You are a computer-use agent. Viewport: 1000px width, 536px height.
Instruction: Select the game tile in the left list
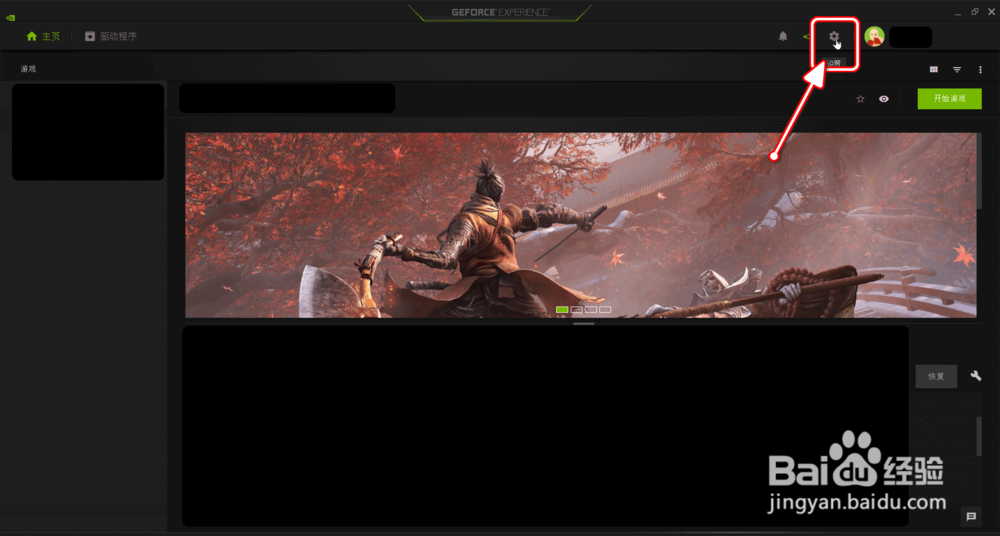coord(88,132)
